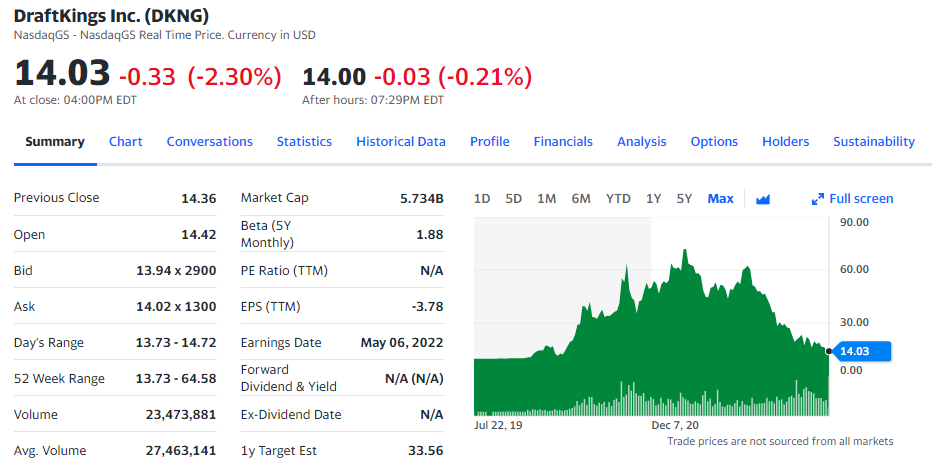
Task: Click the after hours change -0.03 (-0.21%)
Action: pos(453,77)
